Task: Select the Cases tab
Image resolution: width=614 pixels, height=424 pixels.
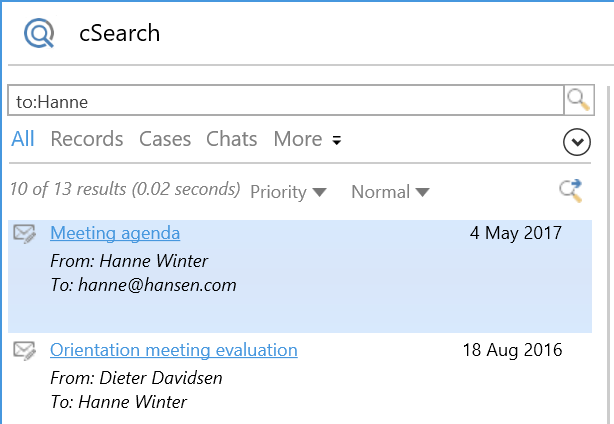Action: point(165,140)
